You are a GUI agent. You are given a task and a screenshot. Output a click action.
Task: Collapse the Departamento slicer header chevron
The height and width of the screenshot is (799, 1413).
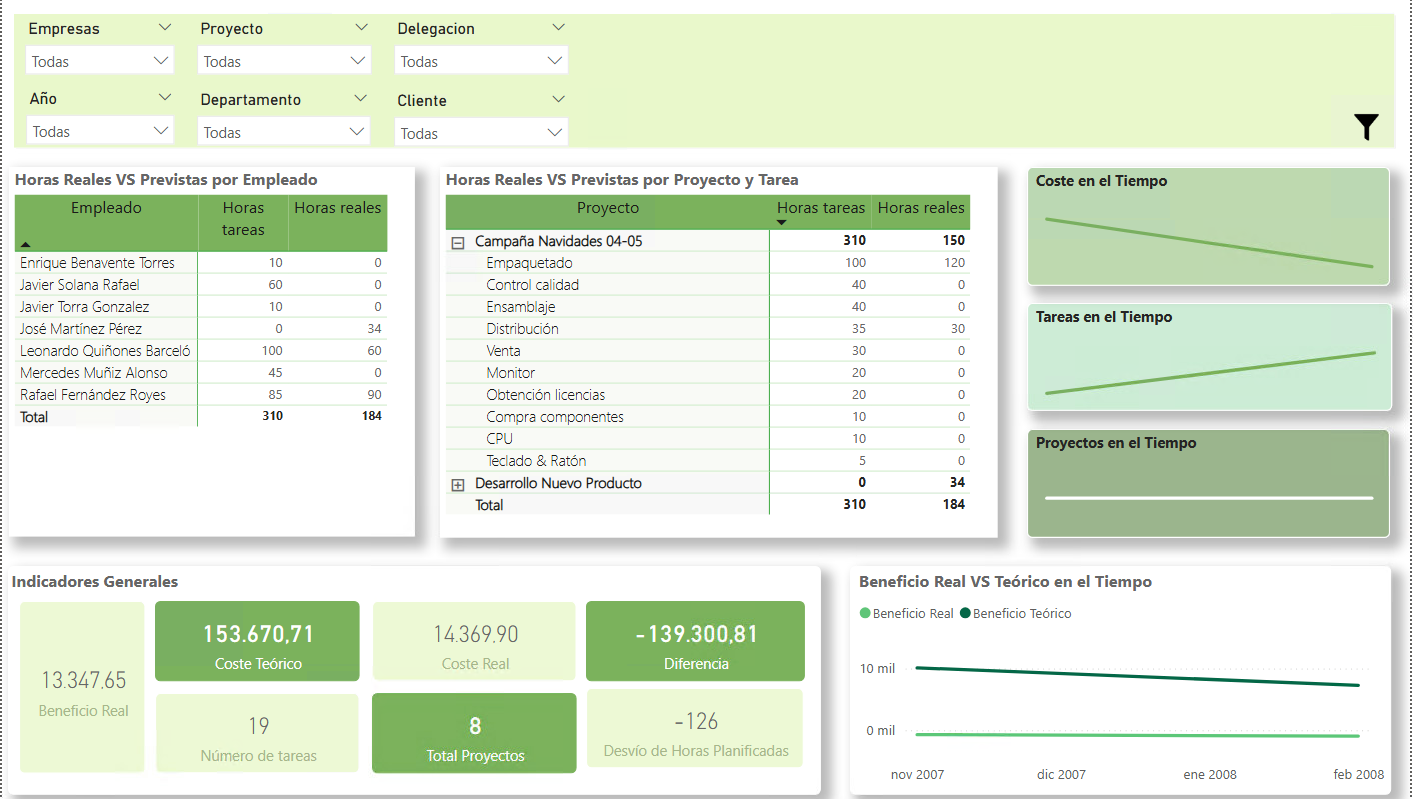click(361, 98)
